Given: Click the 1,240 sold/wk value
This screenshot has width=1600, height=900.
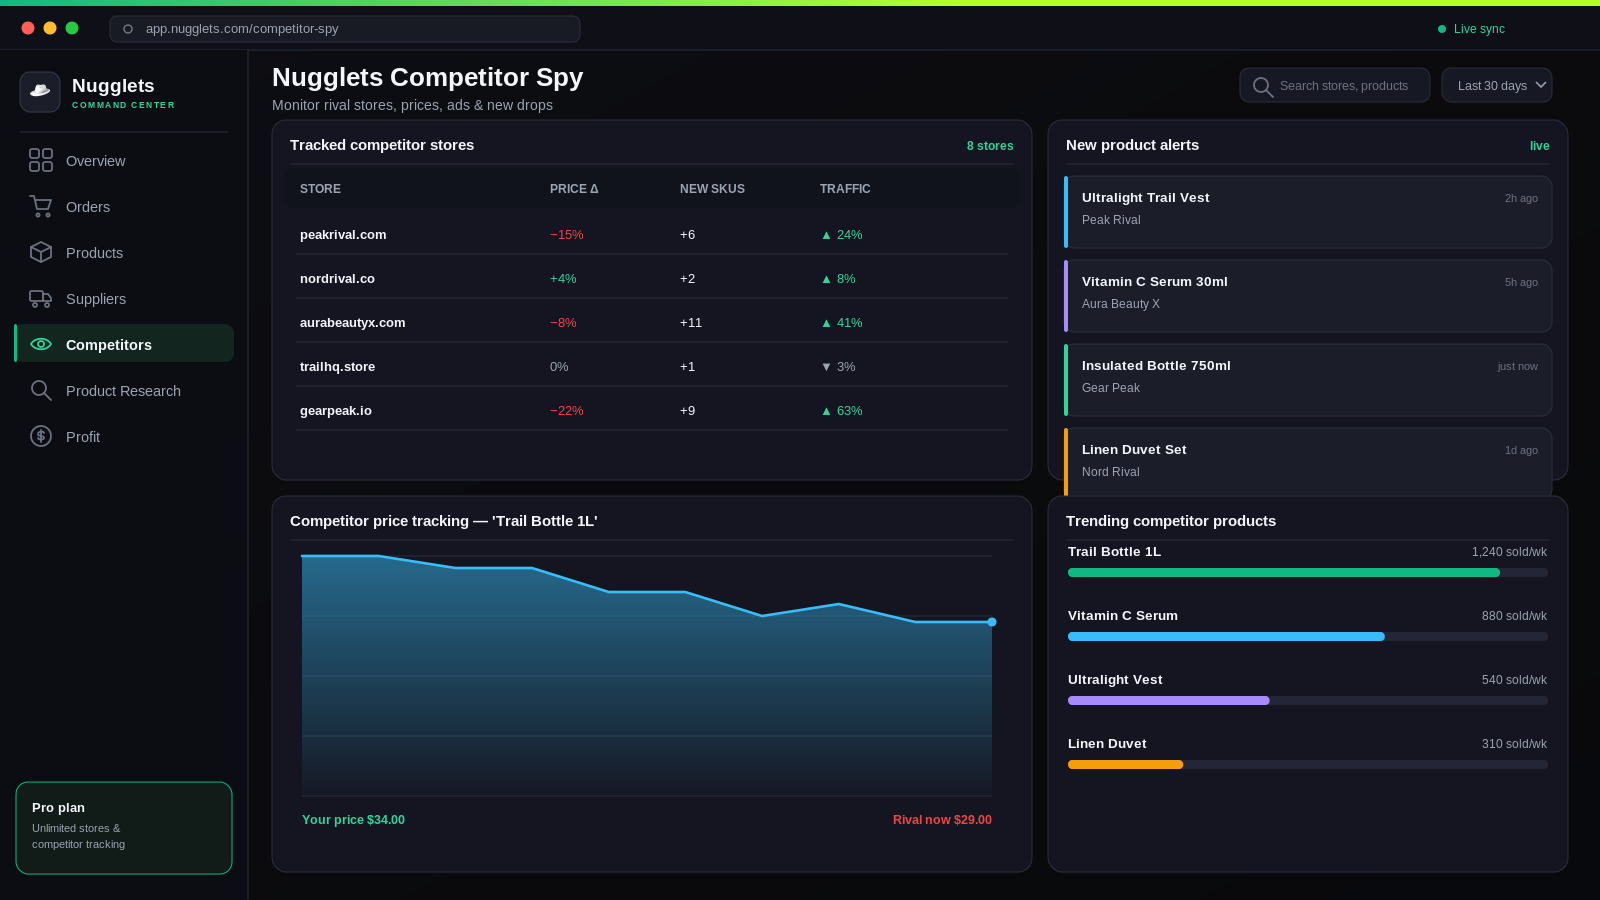Looking at the screenshot, I should tap(1509, 552).
